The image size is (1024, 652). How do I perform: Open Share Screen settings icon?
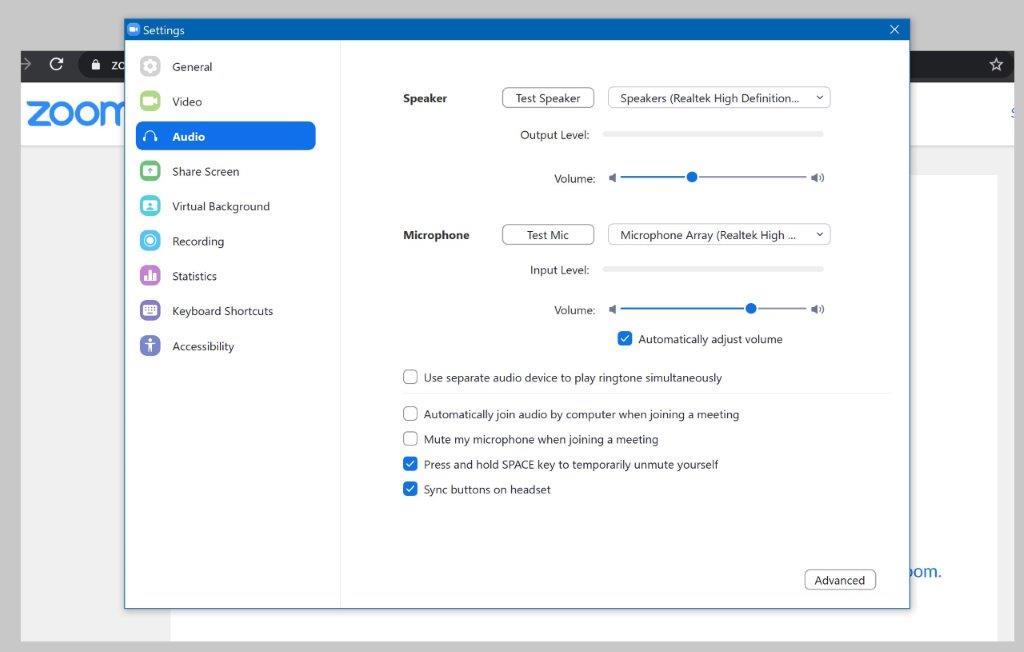point(150,171)
